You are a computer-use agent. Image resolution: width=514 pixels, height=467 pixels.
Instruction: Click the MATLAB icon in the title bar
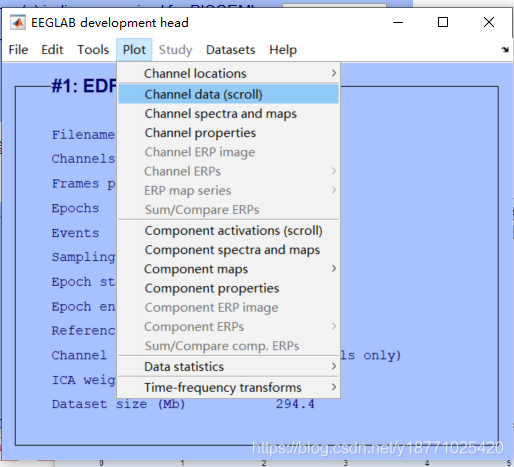18,23
